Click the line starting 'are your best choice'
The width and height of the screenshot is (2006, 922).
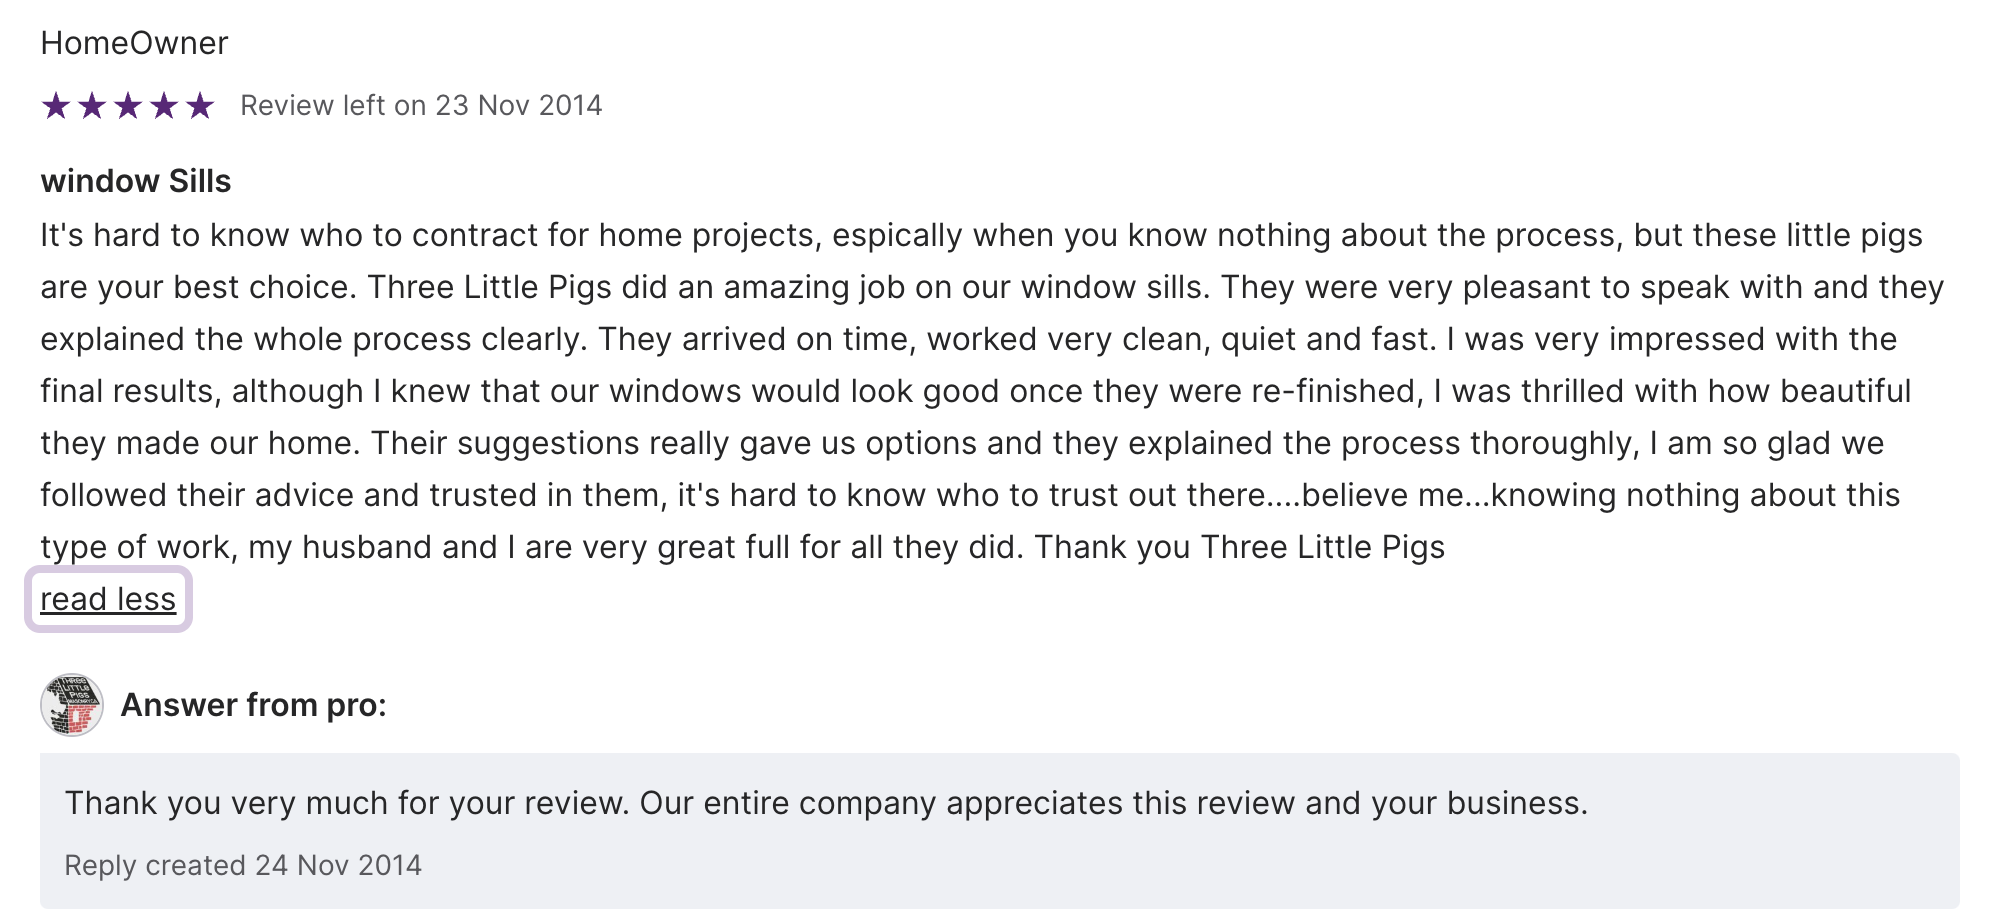pos(991,287)
